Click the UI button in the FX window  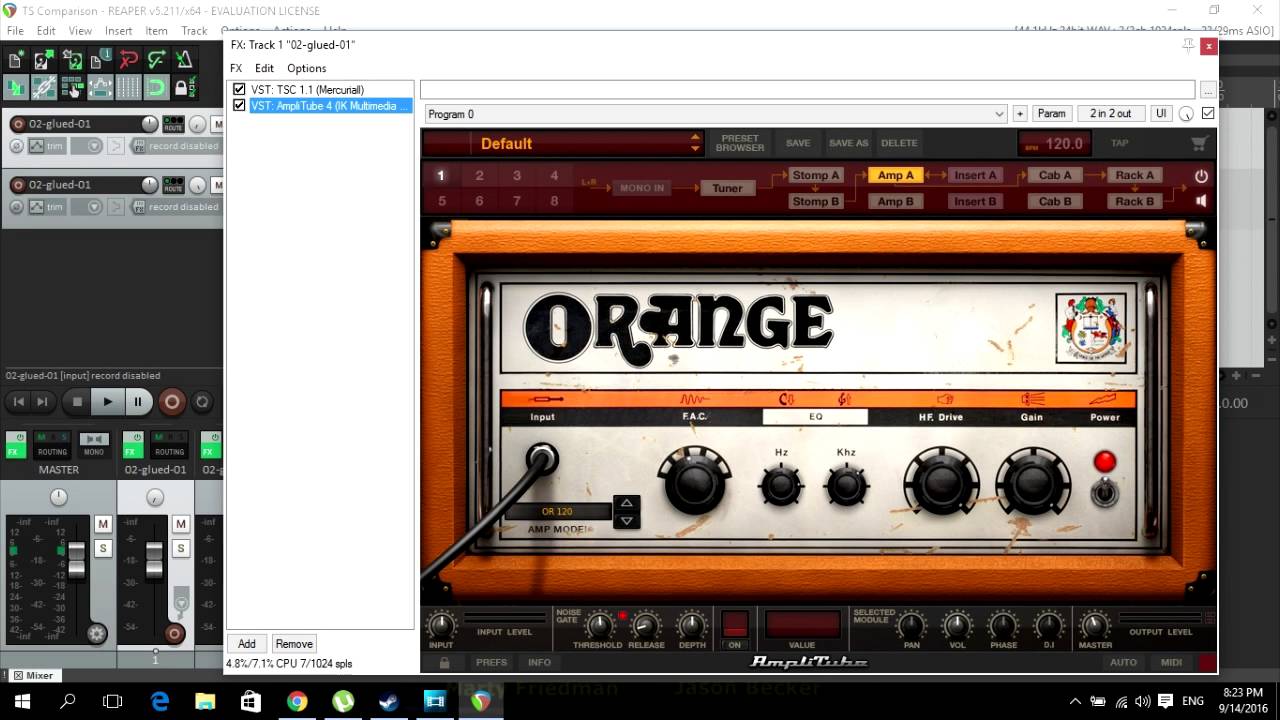tap(1161, 114)
